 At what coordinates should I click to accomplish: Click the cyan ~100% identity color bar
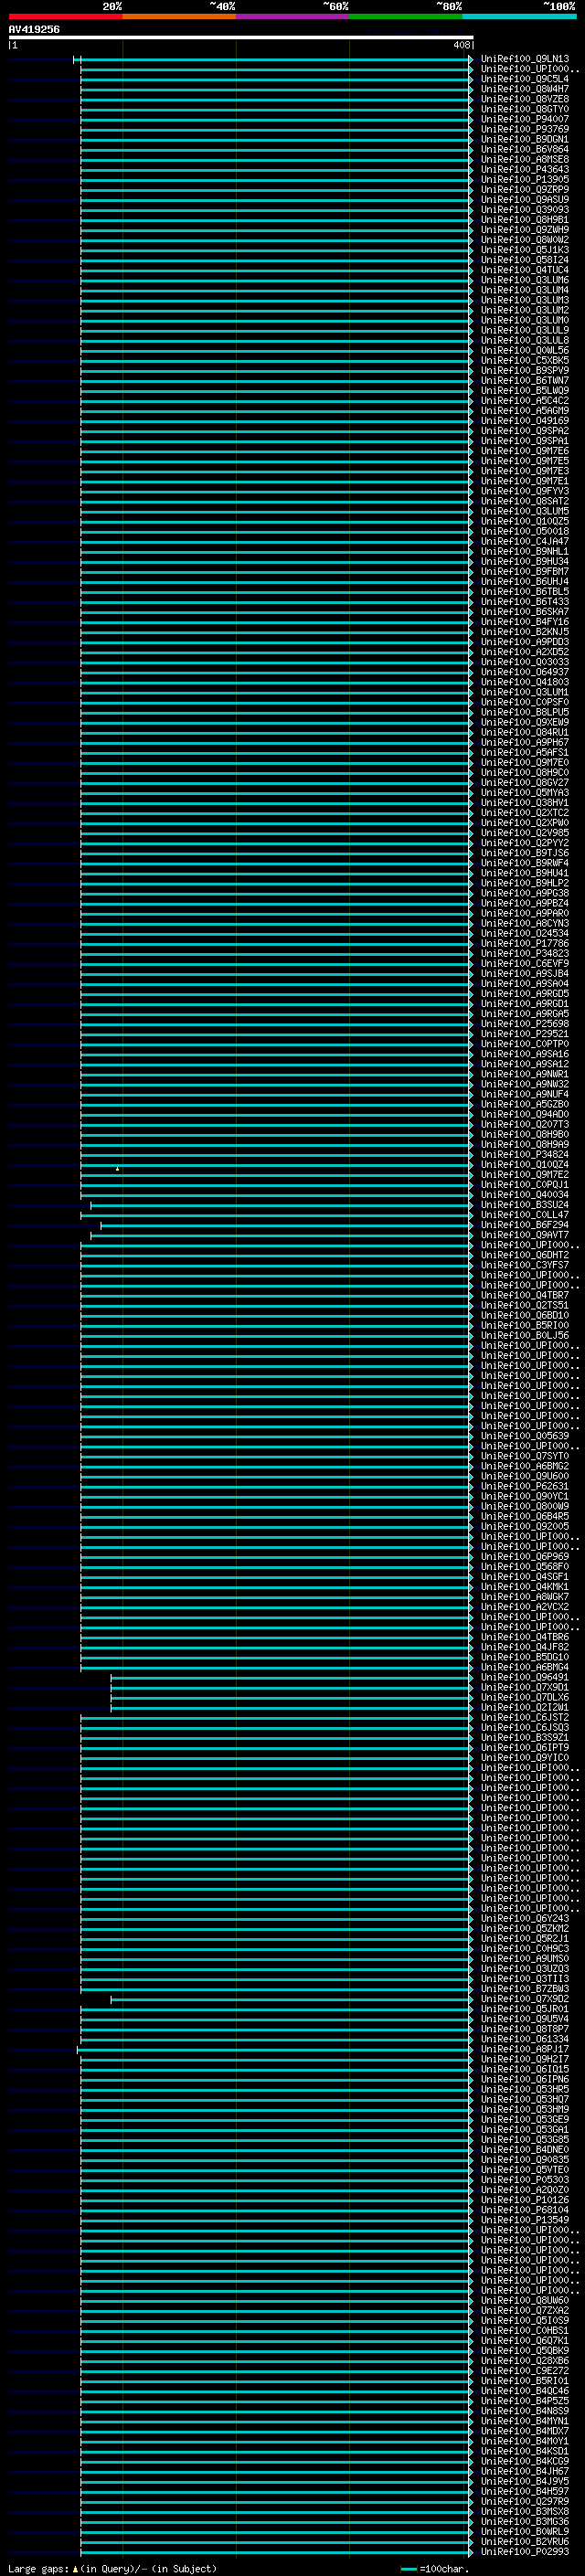click(518, 16)
